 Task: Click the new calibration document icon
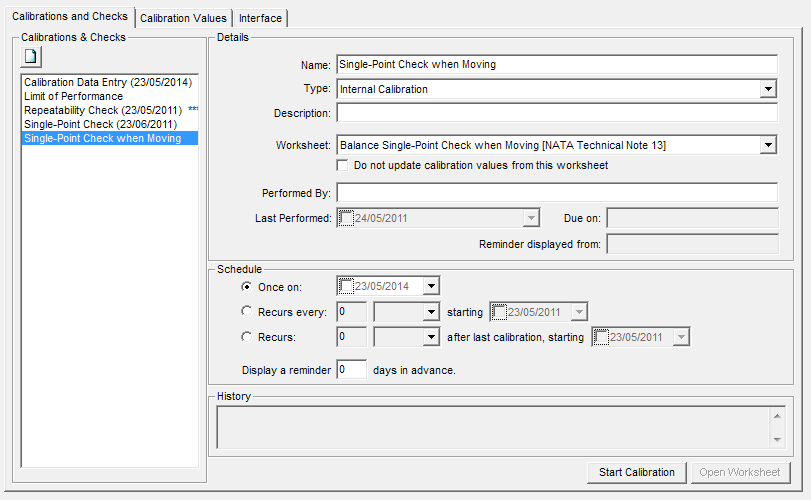point(31,56)
